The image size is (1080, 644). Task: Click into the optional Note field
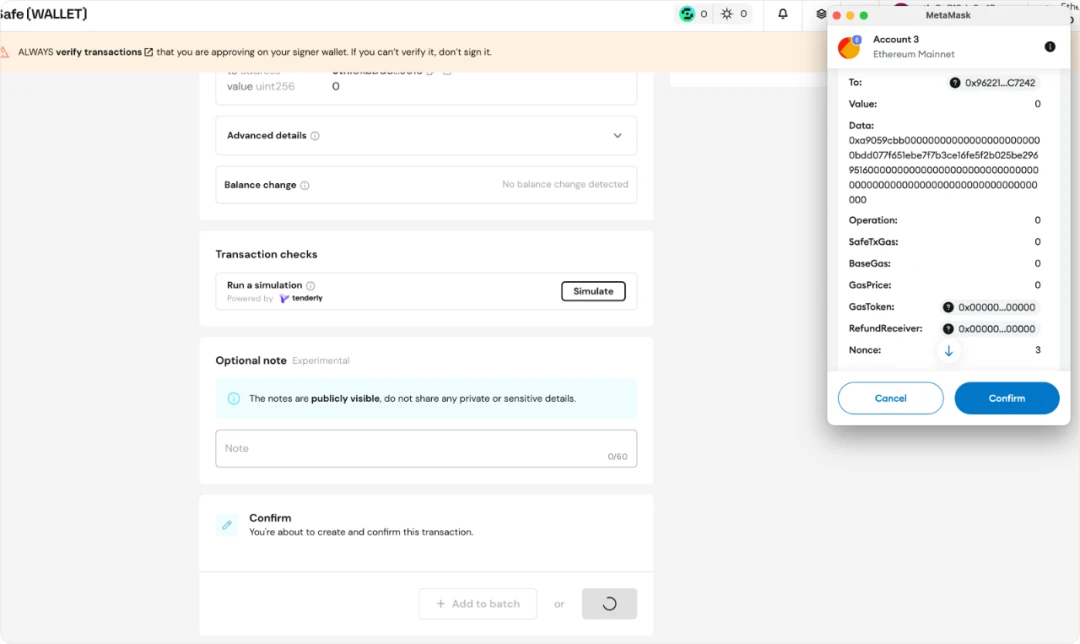425,449
